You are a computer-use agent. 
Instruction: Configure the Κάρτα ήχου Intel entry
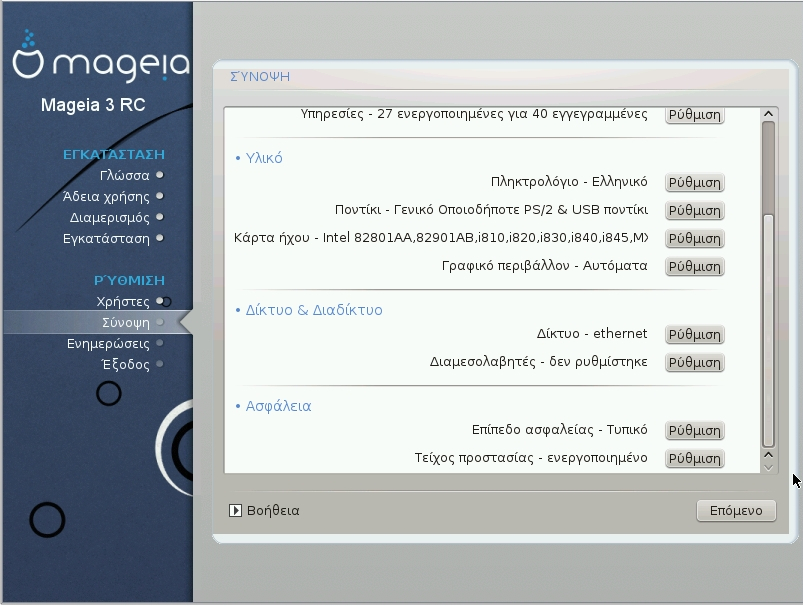click(694, 239)
